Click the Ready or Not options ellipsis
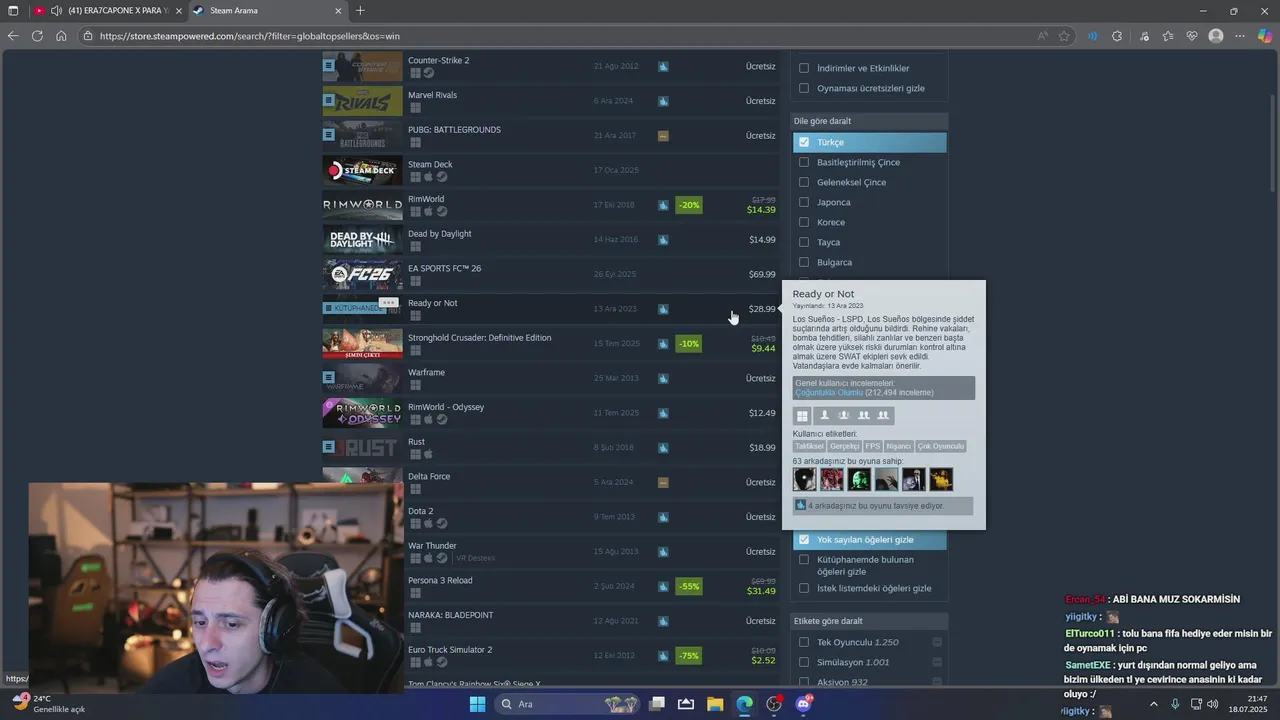 (x=388, y=302)
